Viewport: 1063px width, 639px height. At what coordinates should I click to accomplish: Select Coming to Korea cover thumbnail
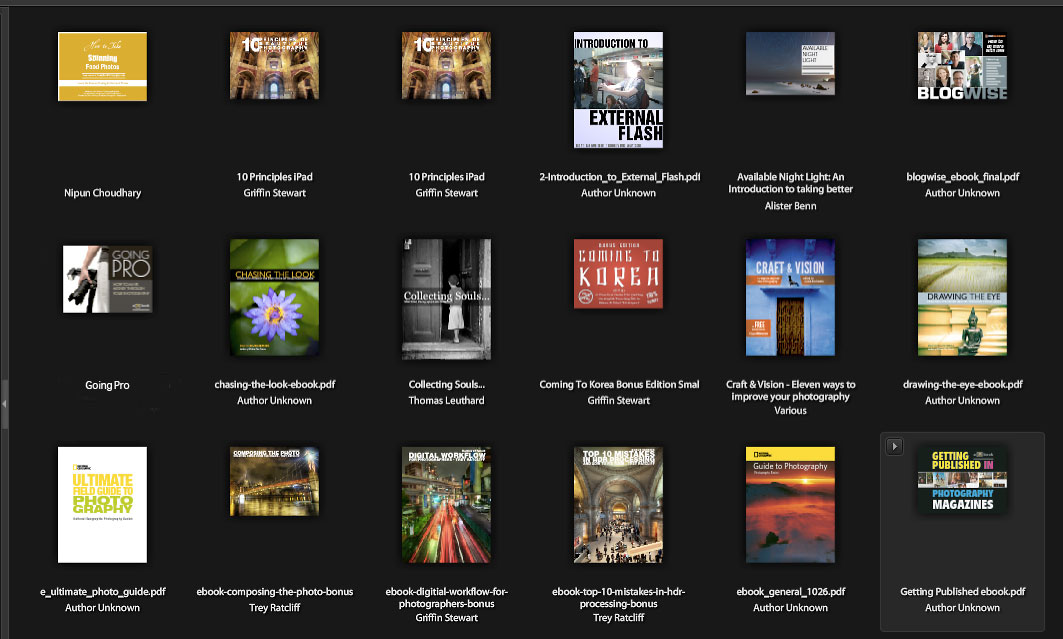click(618, 273)
